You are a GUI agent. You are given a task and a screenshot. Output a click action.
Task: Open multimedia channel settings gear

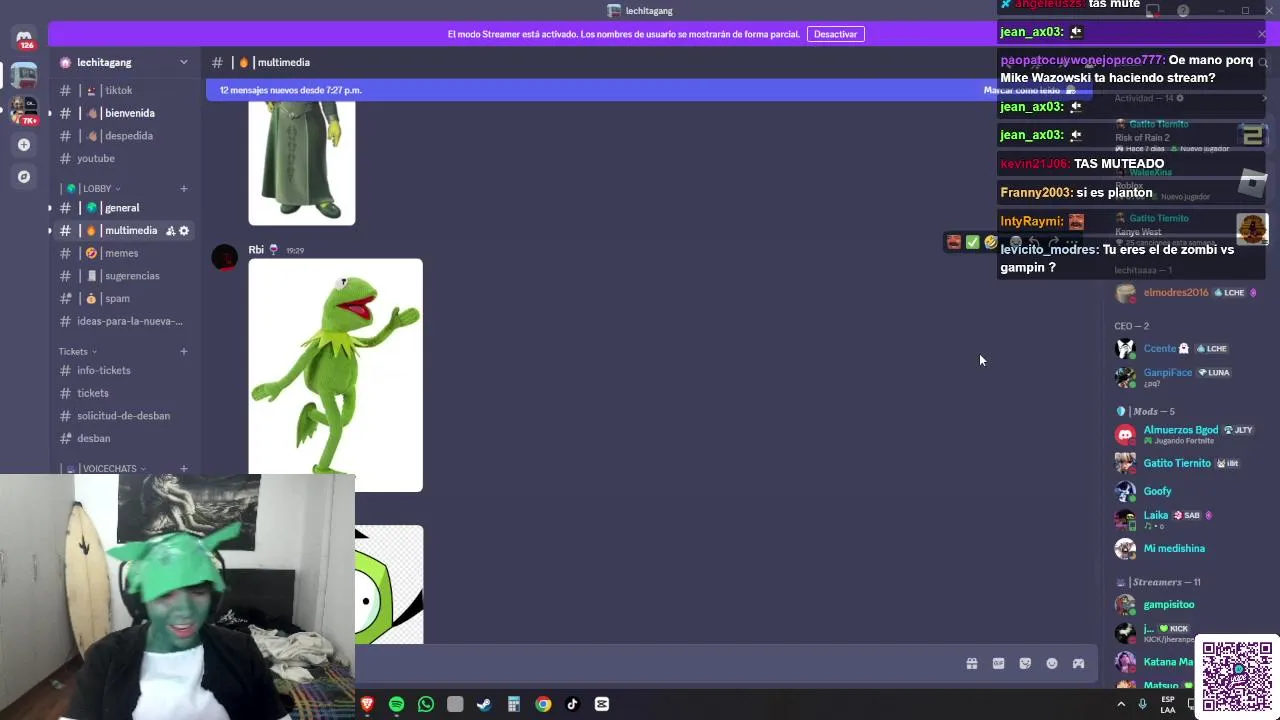coord(184,231)
